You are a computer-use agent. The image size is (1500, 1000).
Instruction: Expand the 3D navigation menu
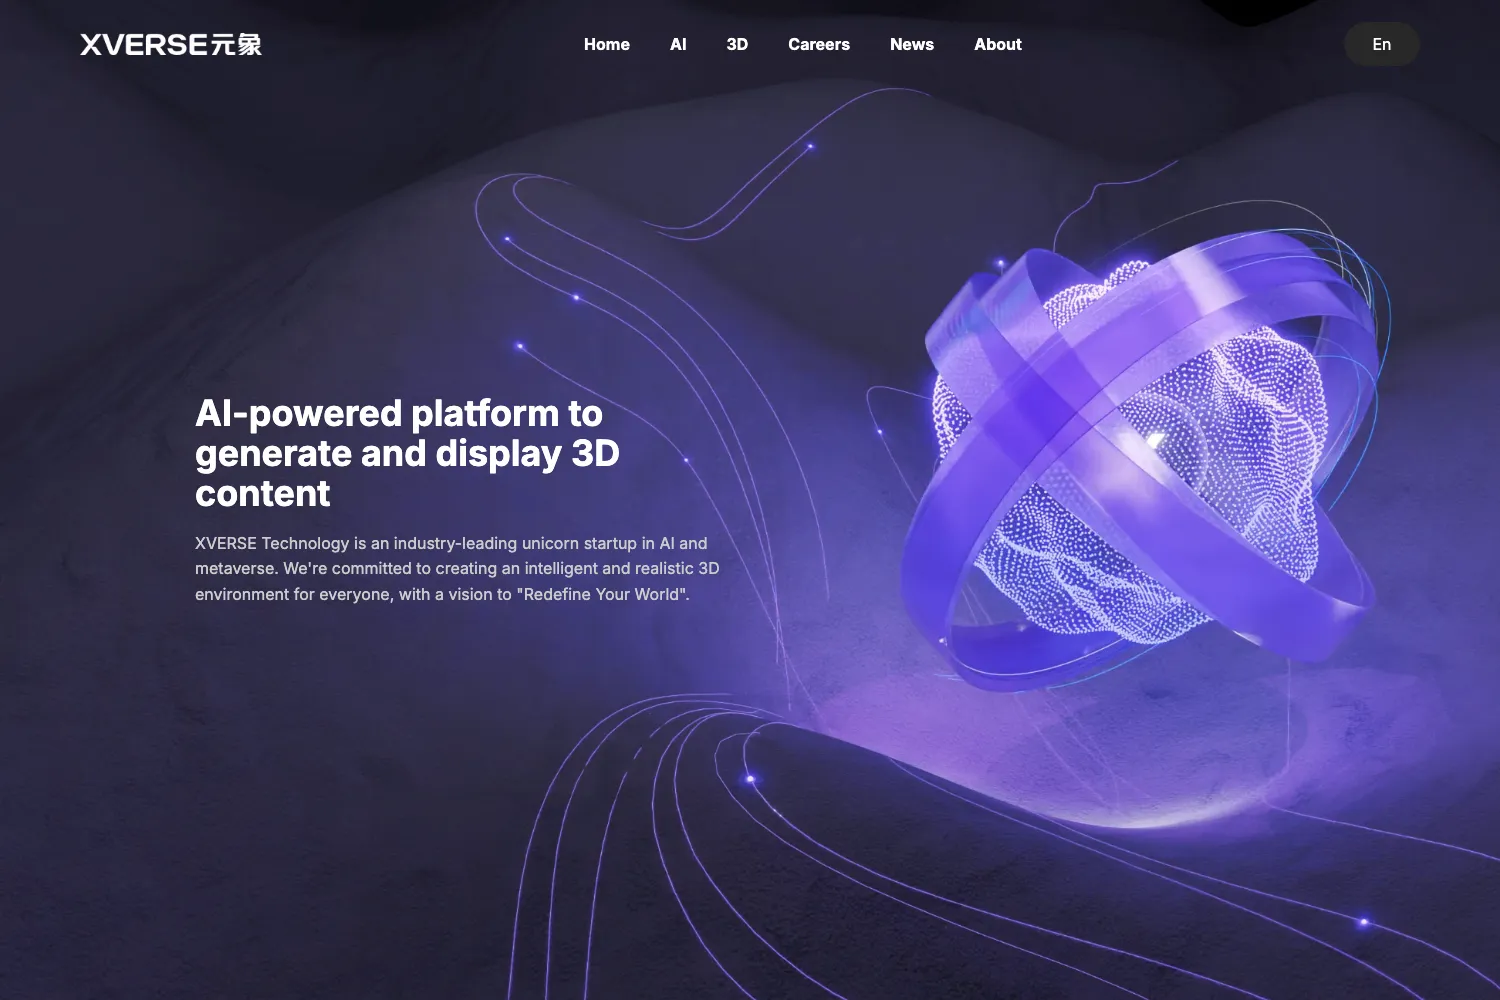pos(737,44)
